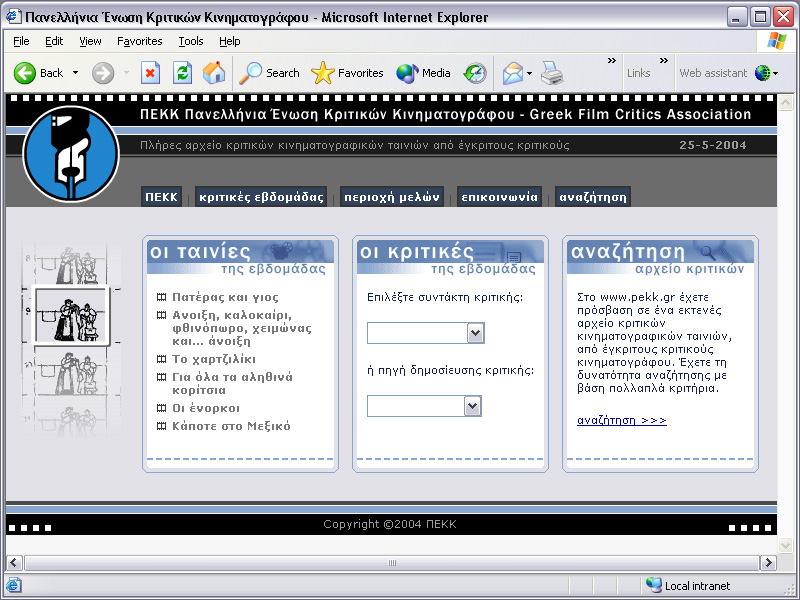Click the Local intranet zone icon
Screen dimensions: 800x600
(654, 585)
